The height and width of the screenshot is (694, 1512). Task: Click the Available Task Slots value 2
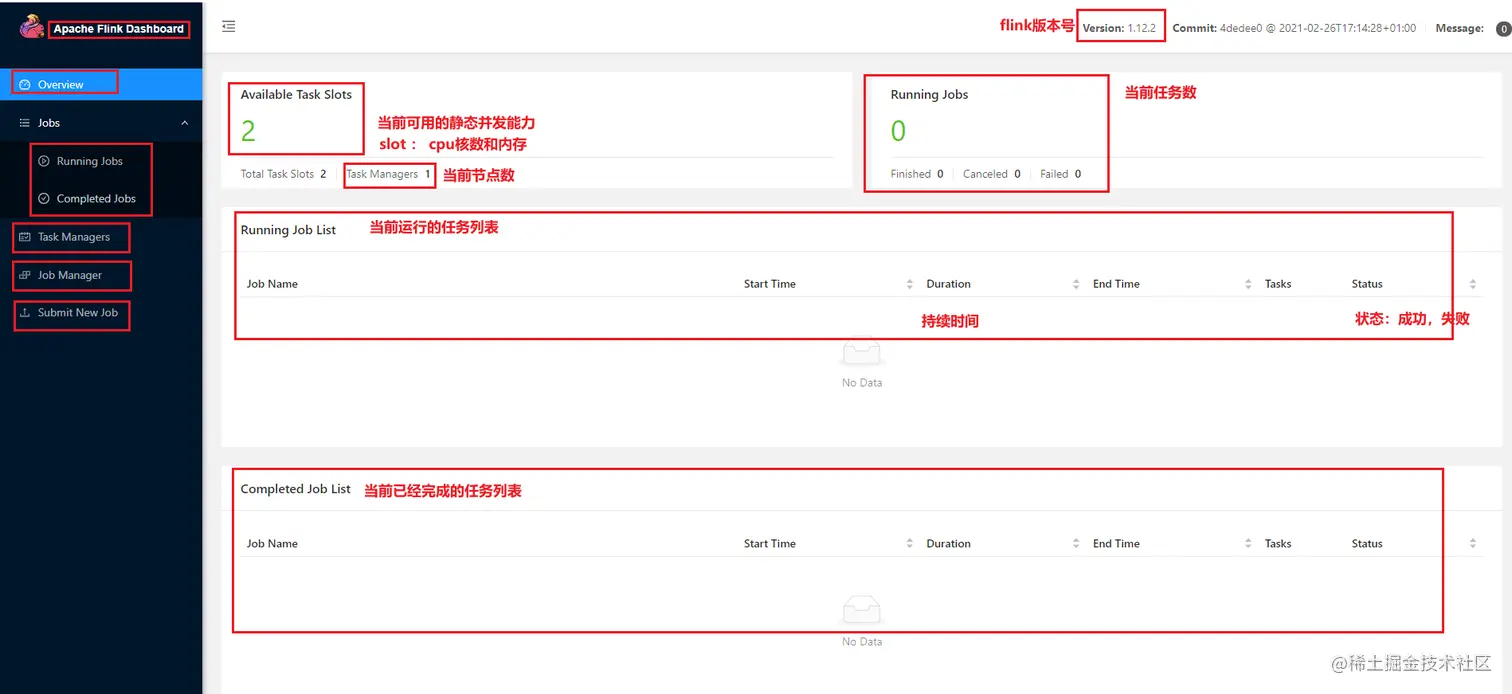[x=248, y=130]
